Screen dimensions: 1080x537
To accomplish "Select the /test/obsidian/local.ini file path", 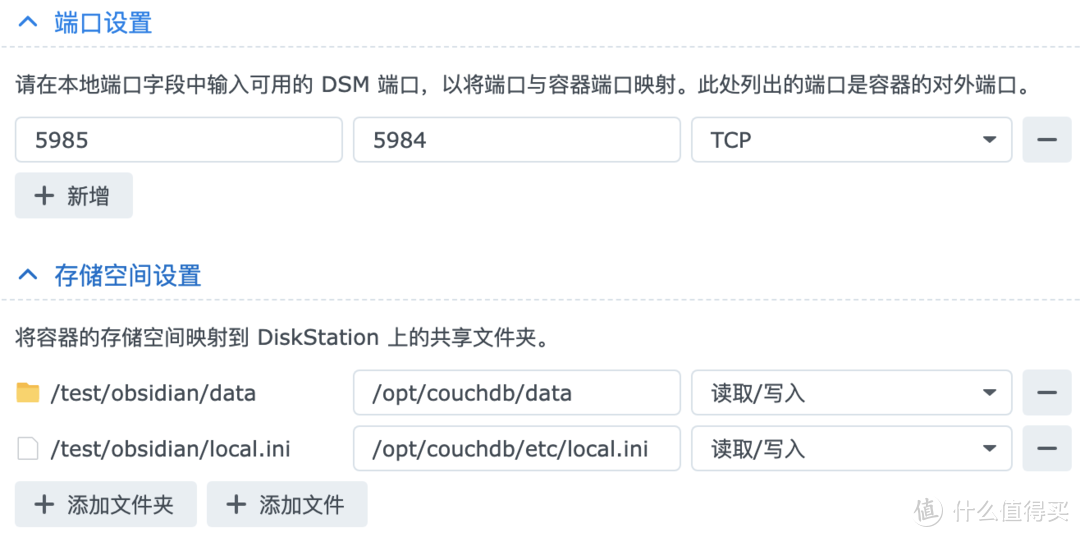I will point(171,449).
